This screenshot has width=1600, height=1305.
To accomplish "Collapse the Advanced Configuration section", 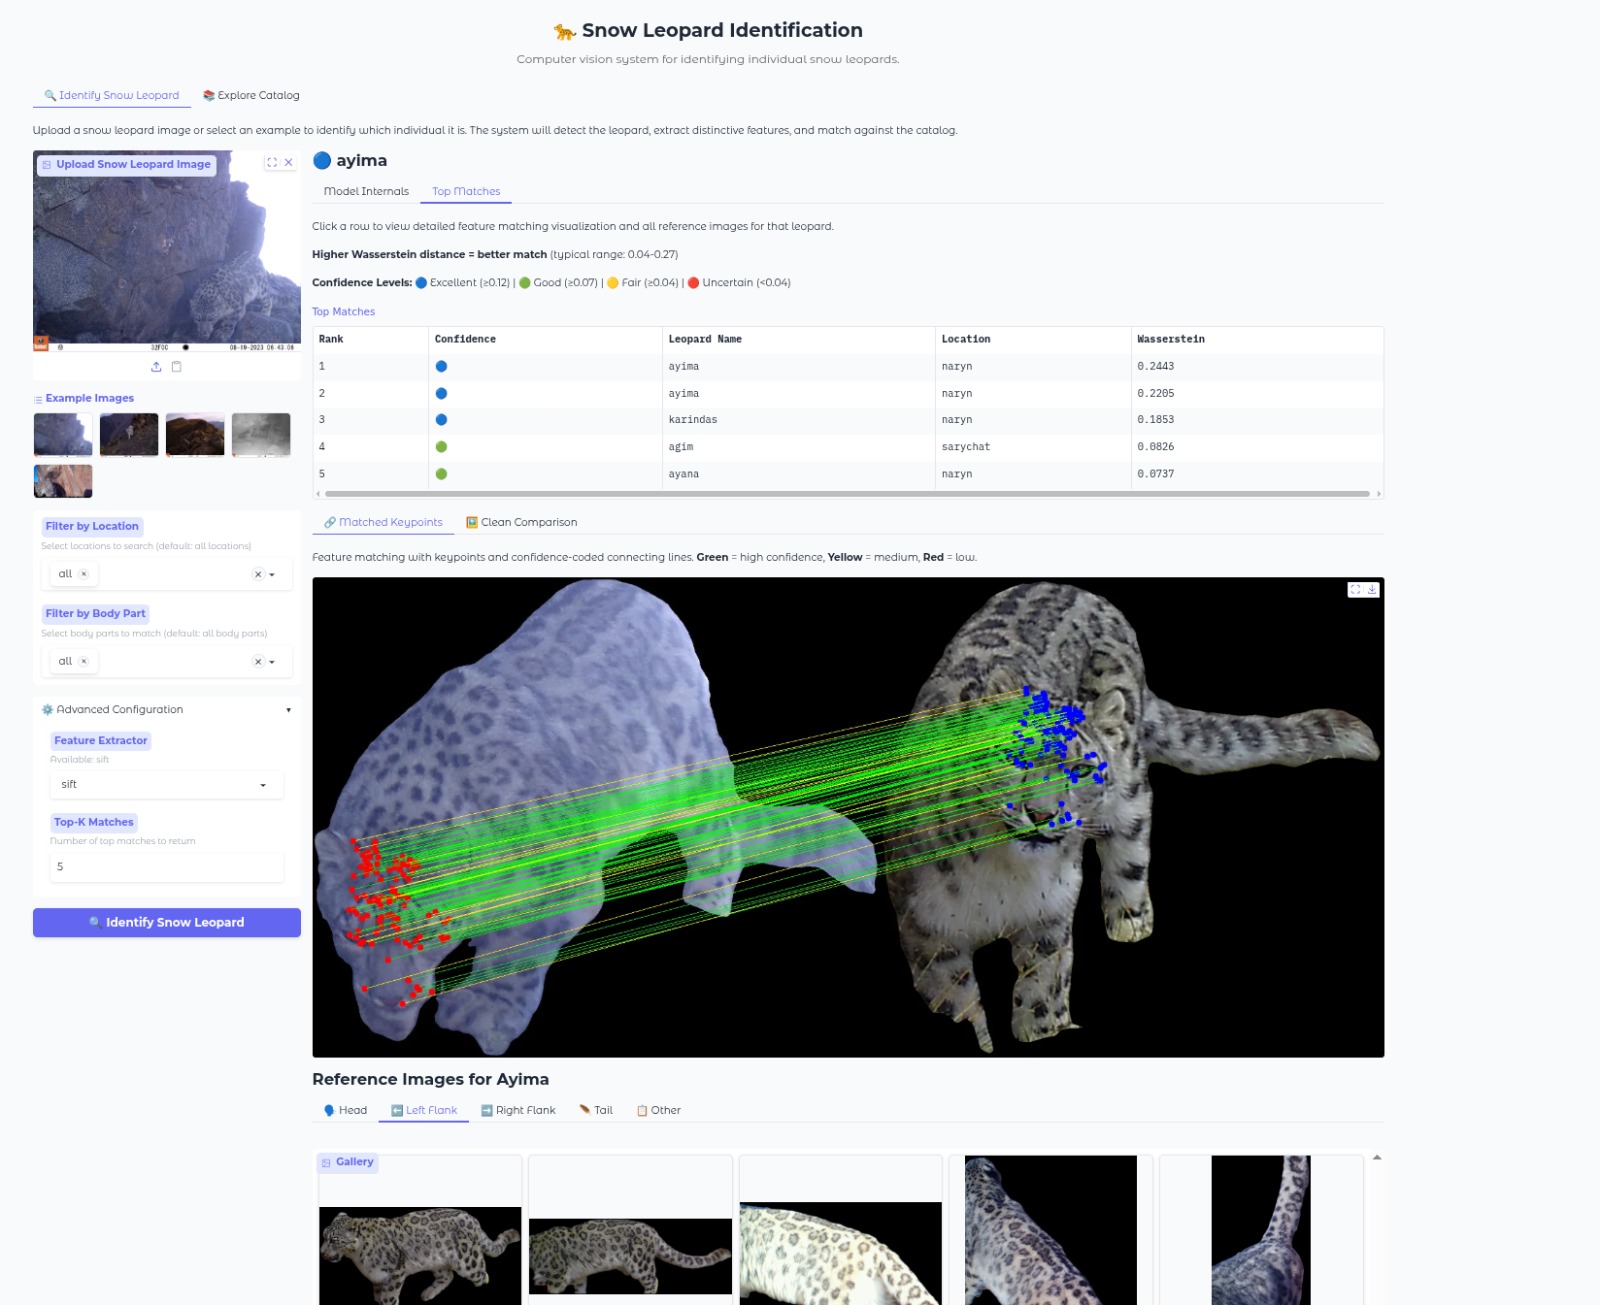I will click(288, 710).
